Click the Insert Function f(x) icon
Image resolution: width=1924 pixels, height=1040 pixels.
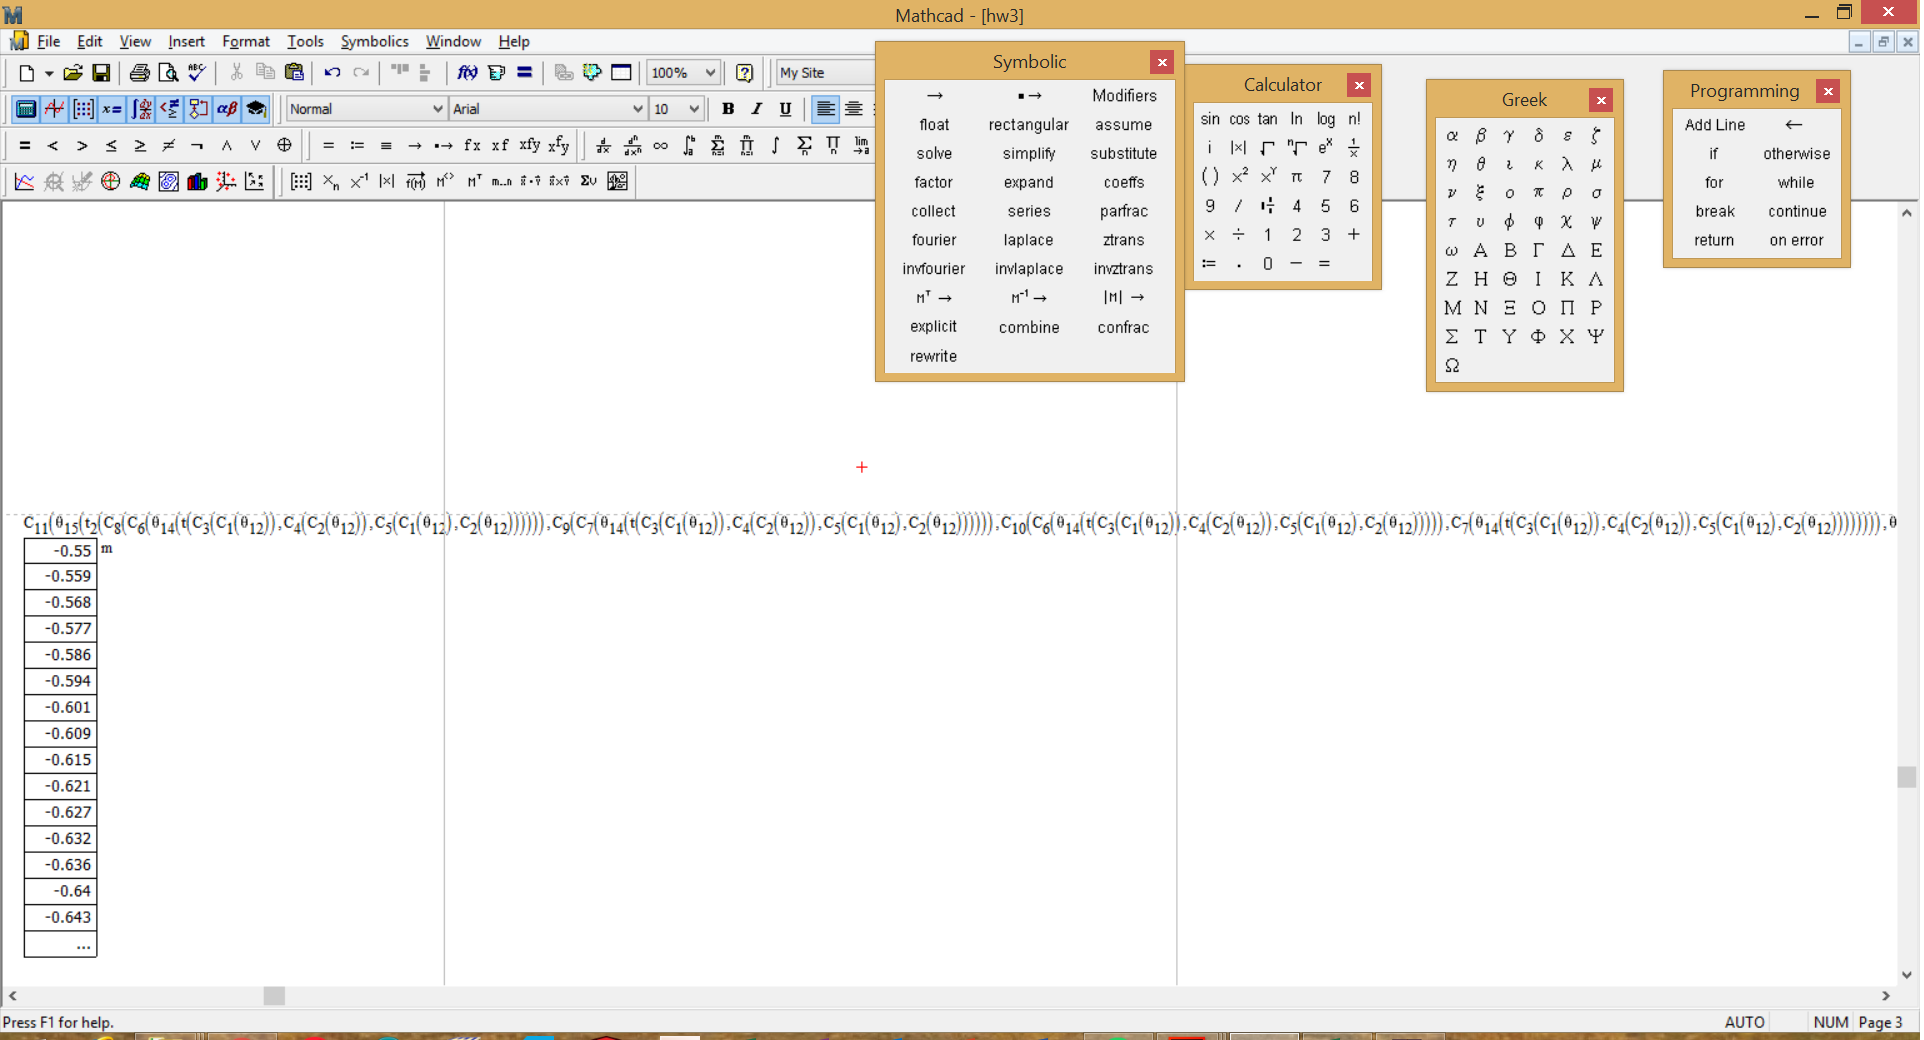(467, 73)
